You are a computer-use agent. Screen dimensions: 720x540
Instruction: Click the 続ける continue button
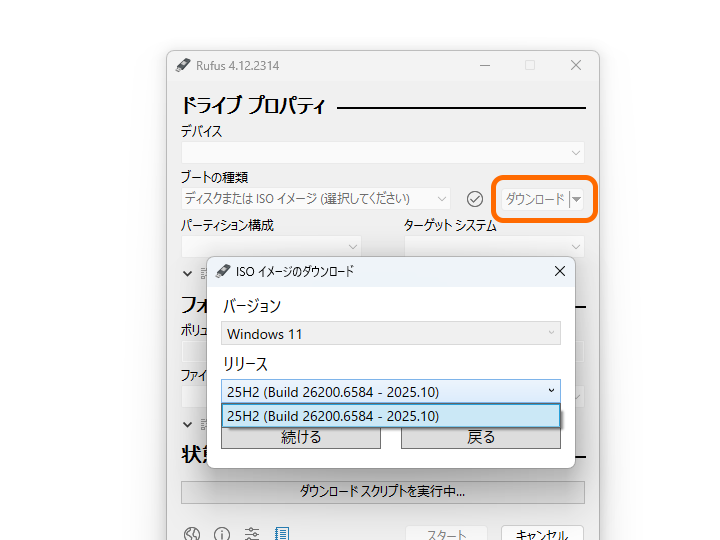click(301, 437)
